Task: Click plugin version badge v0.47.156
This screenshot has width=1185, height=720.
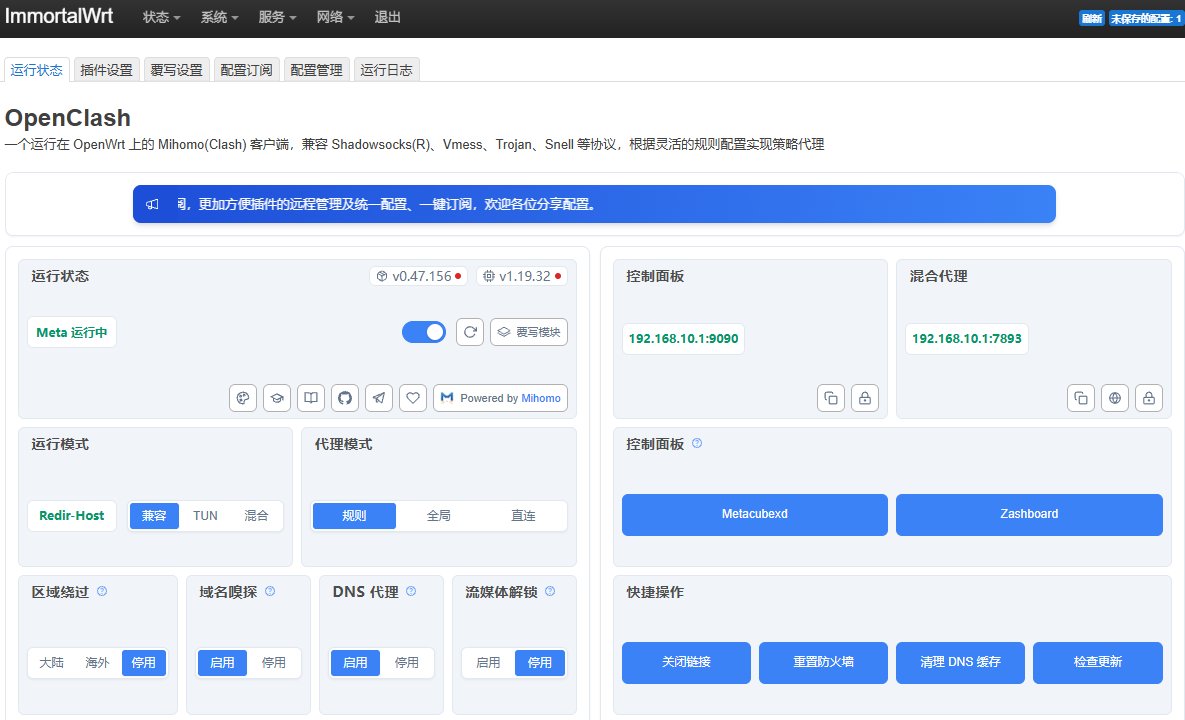Action: coord(419,277)
